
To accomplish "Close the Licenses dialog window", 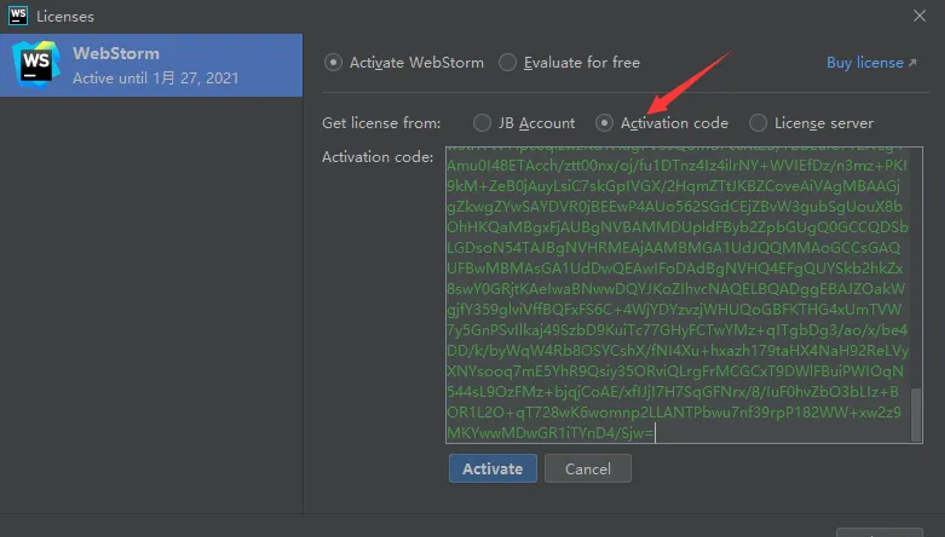I will tap(919, 15).
